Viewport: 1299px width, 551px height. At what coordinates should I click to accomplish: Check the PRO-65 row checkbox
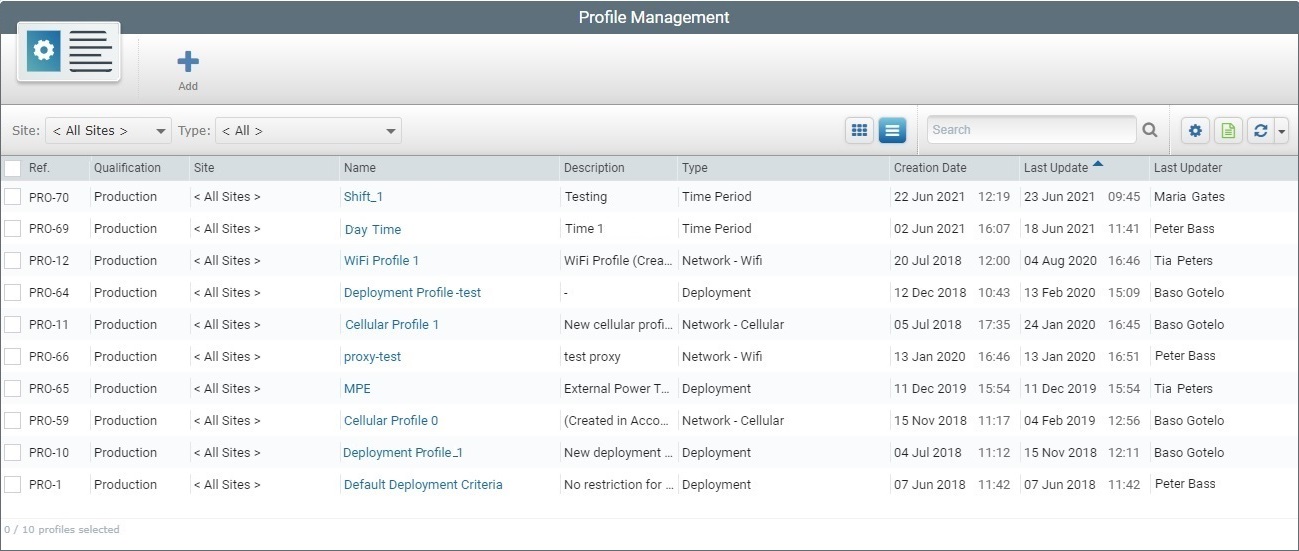pos(12,389)
